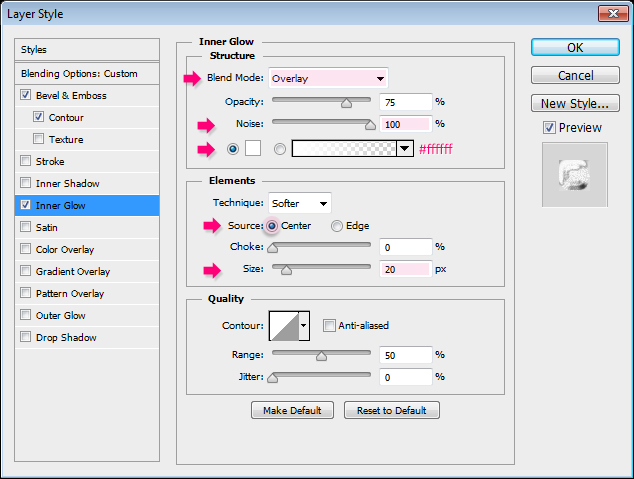Click the OK button
Screen dimensions: 634x479
tap(575, 47)
